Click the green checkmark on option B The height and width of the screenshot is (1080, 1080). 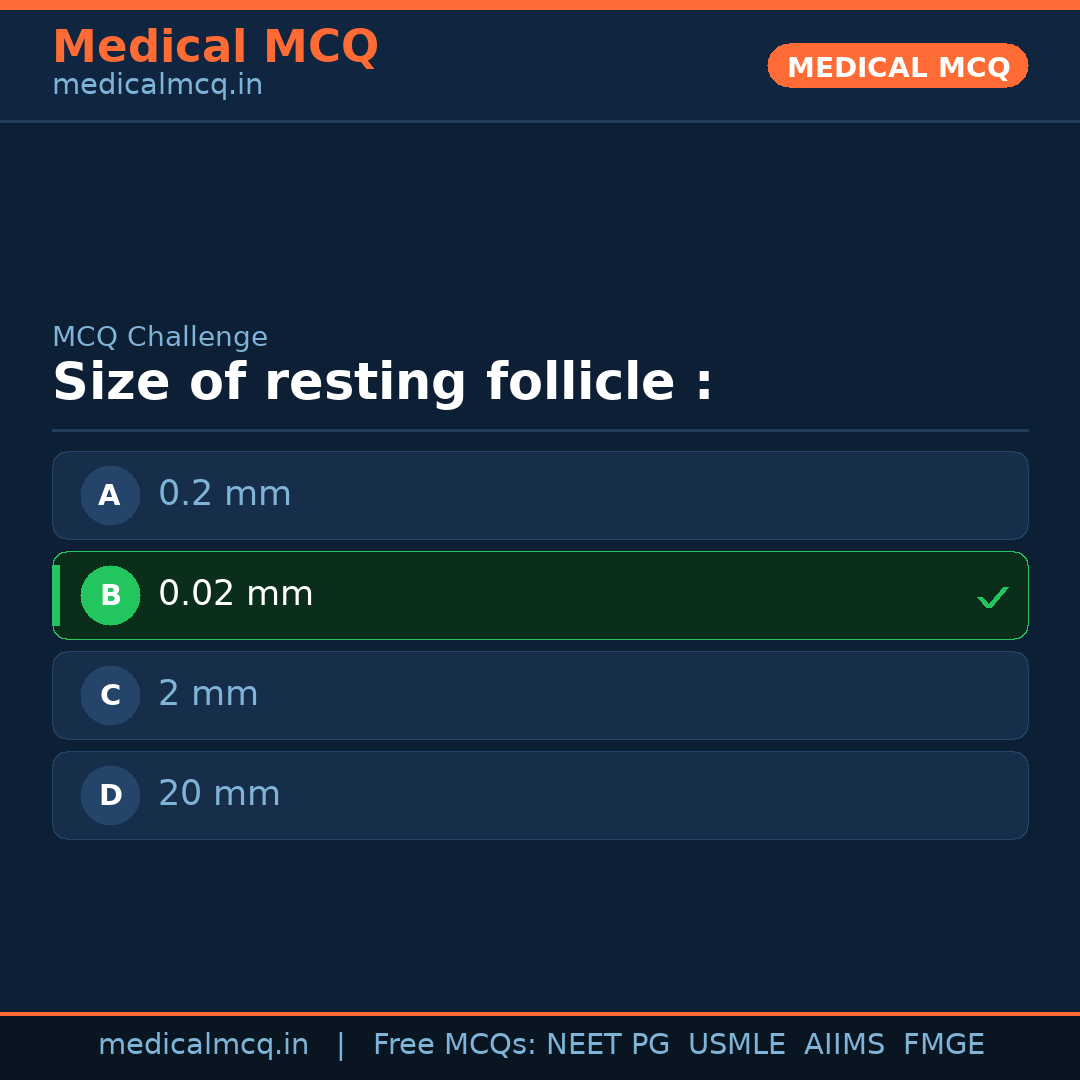point(992,597)
